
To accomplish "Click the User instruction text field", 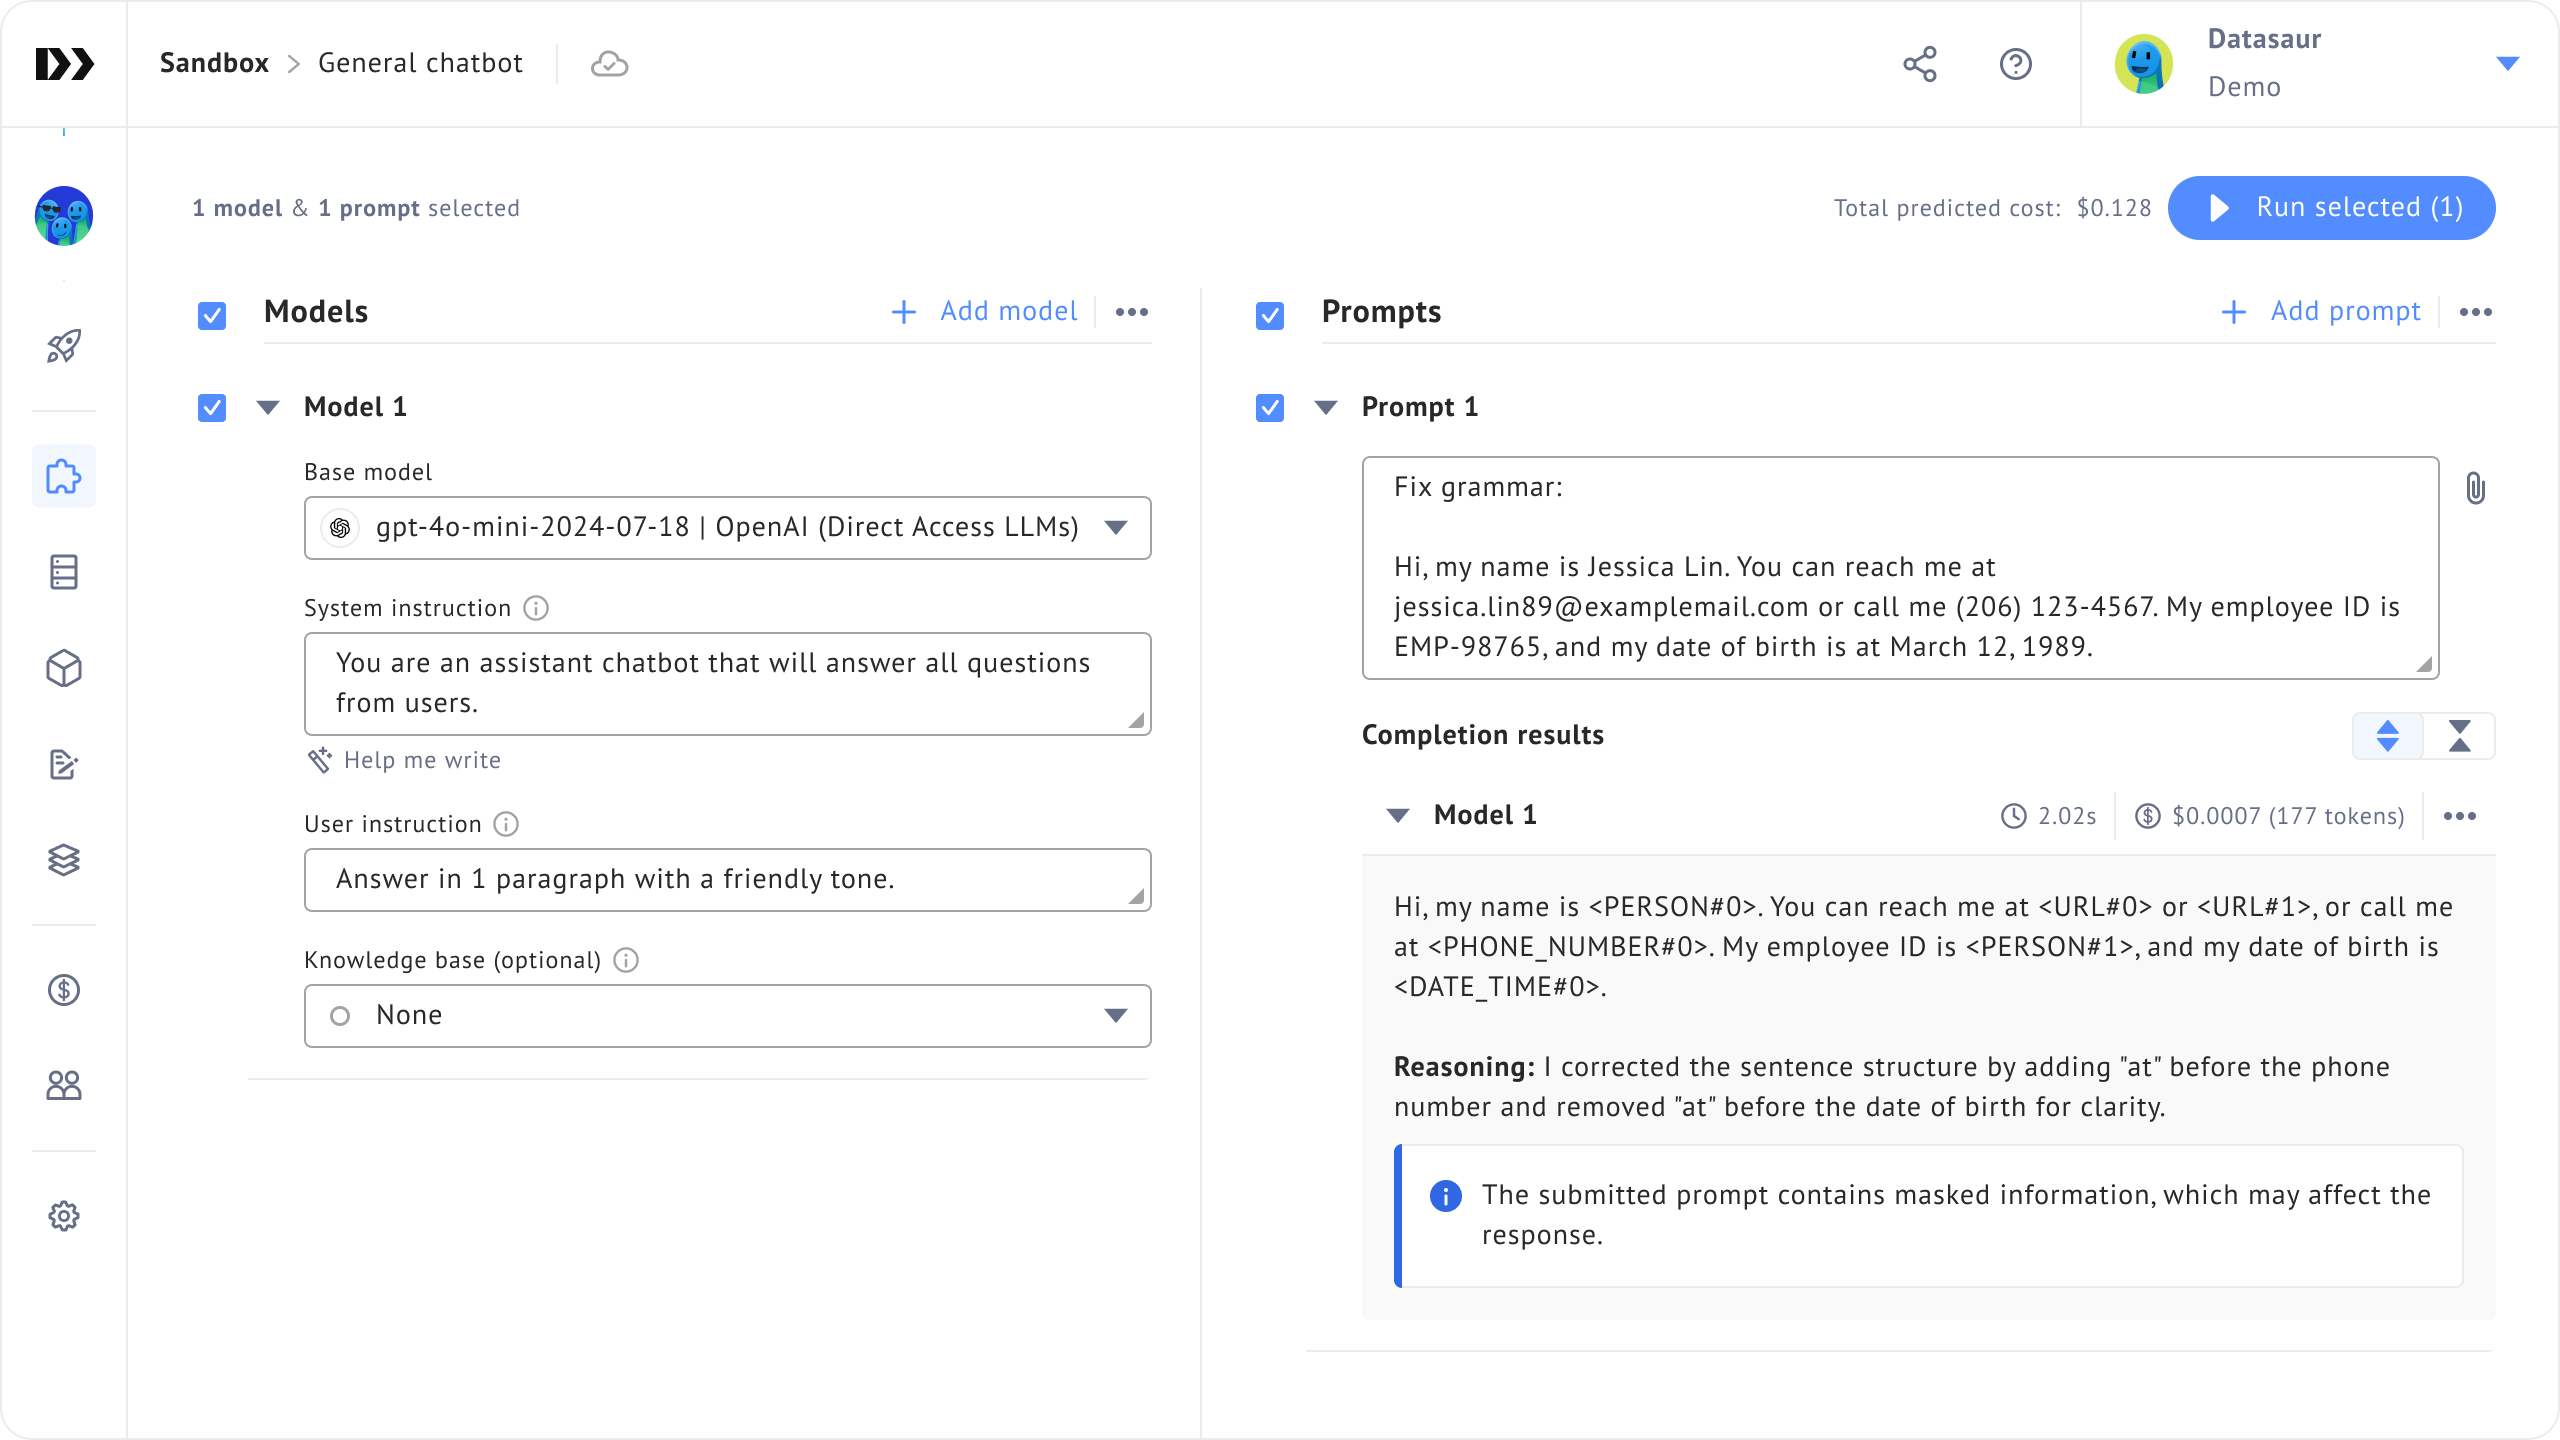I will click(x=727, y=880).
